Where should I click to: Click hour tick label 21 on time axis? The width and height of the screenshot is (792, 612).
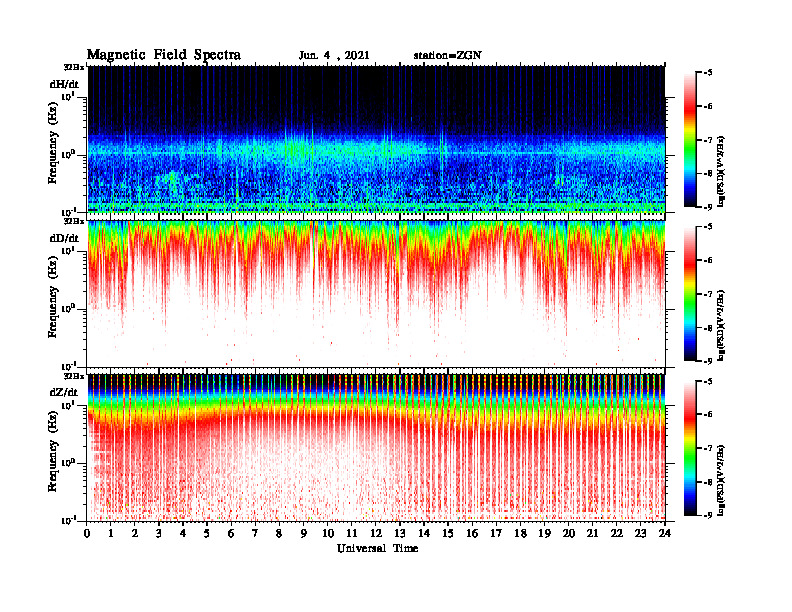592,533
